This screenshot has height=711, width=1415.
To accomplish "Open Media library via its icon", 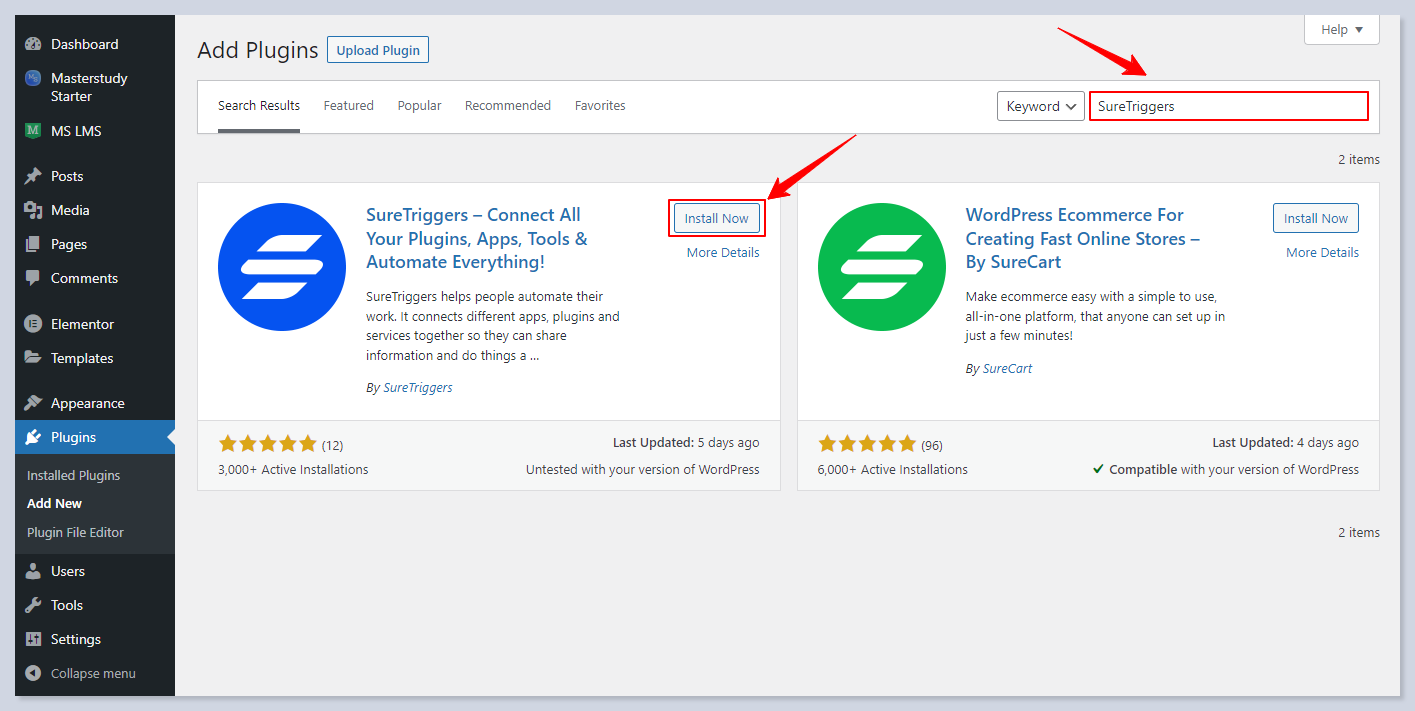I will 33,210.
